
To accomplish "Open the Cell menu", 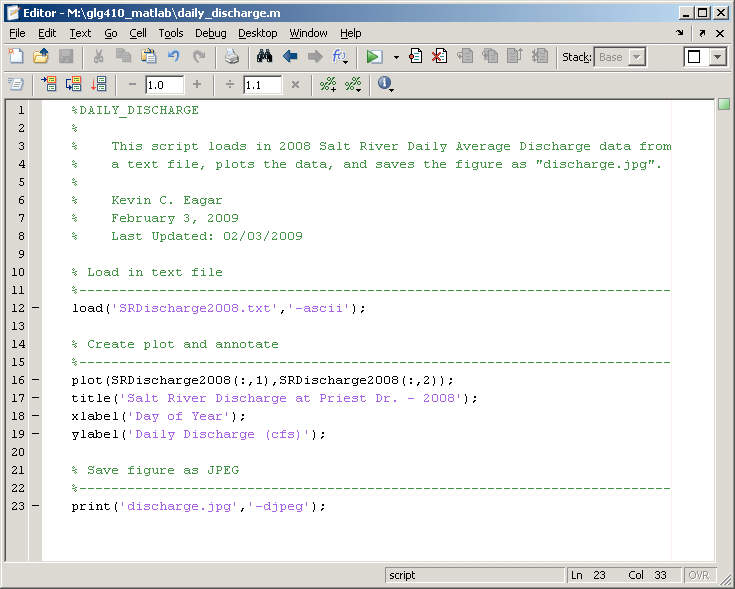I will pos(138,33).
